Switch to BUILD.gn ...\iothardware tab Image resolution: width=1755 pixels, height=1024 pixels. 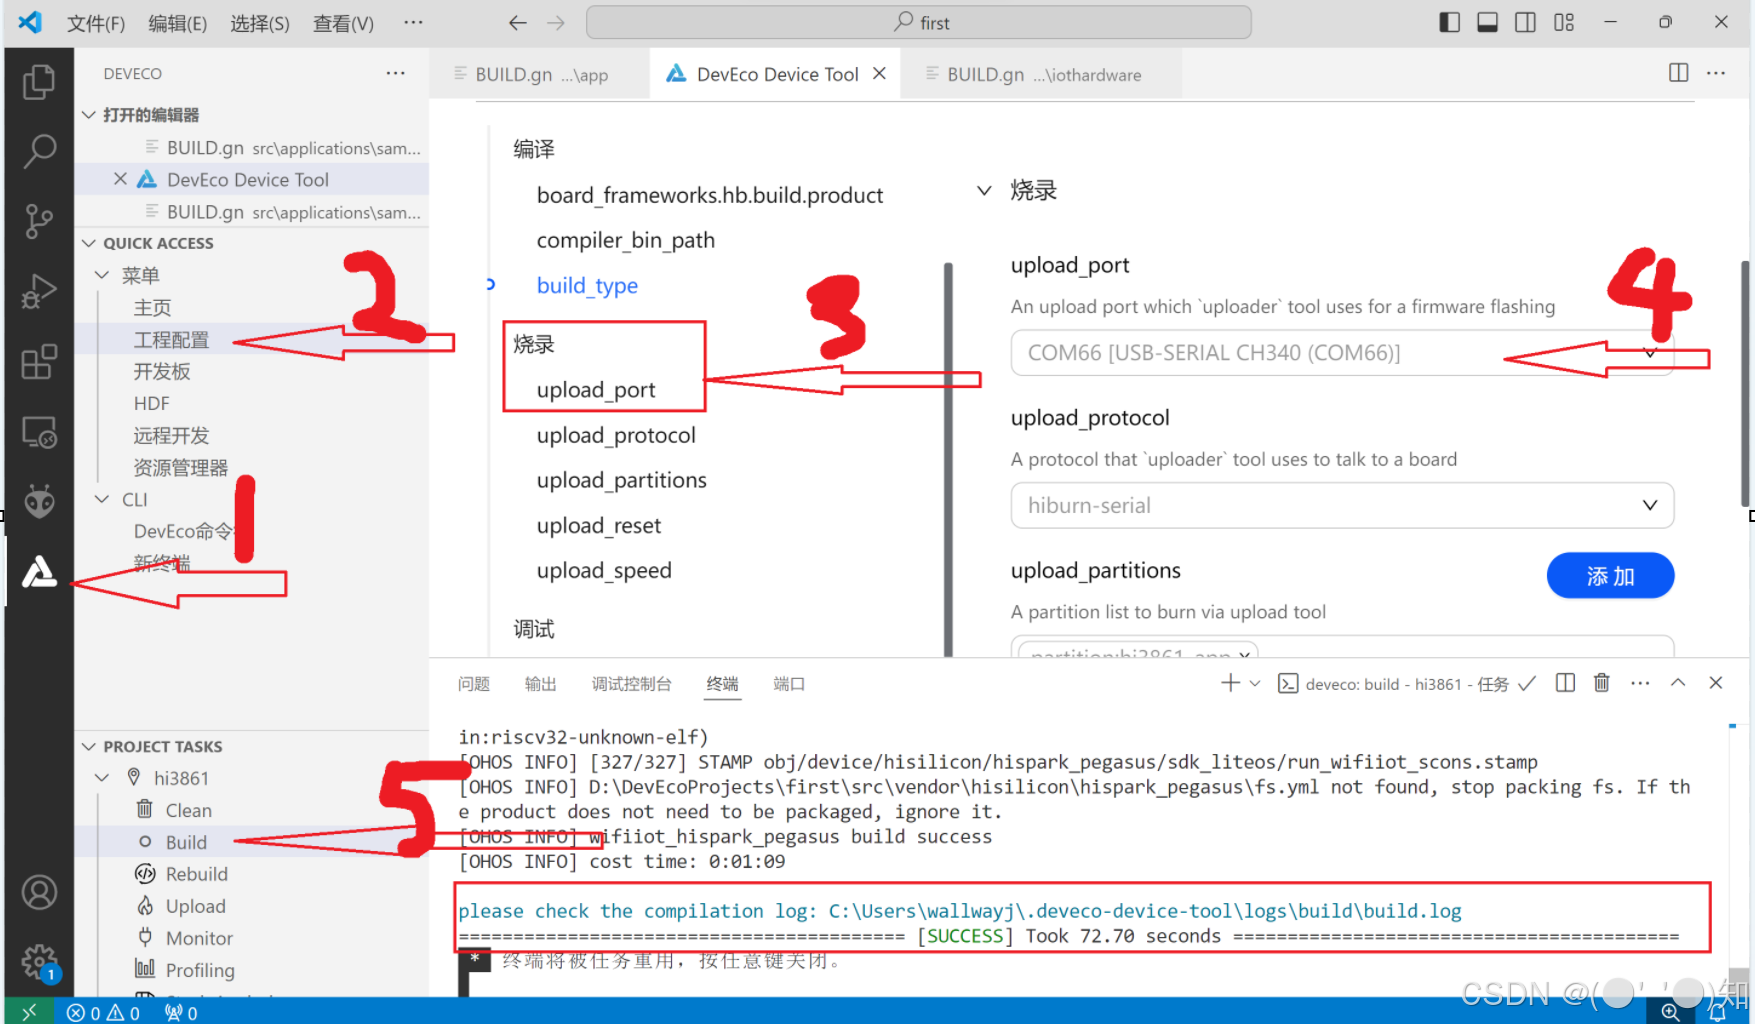[1041, 74]
